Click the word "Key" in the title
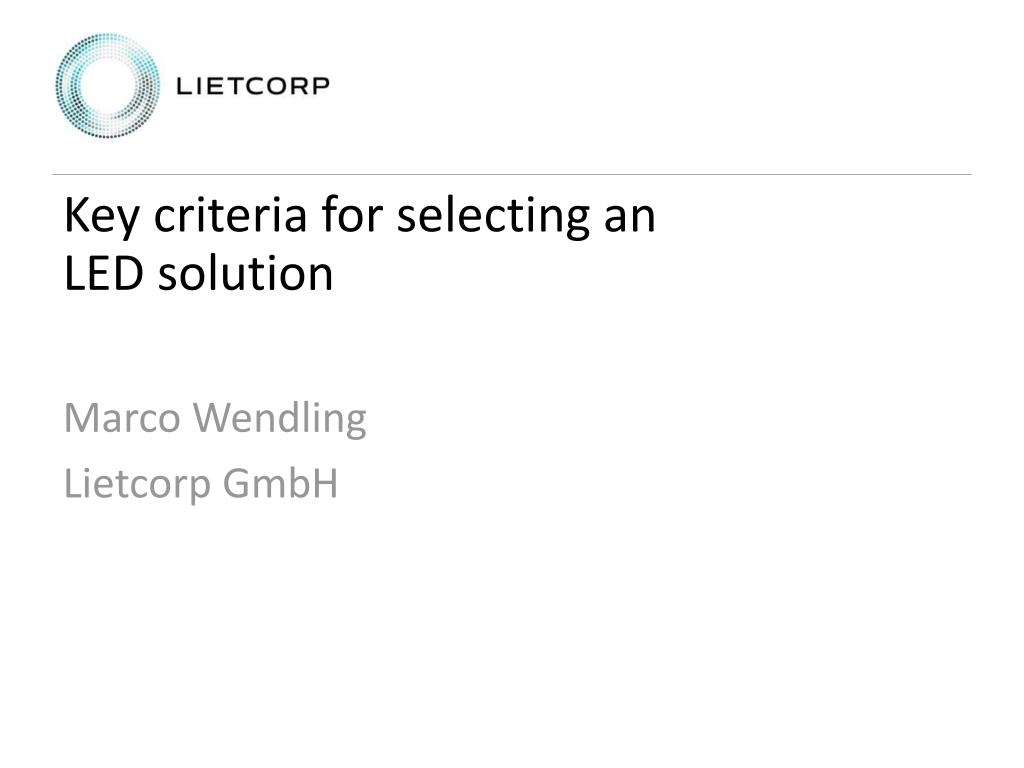1024x768 pixels. tap(101, 216)
